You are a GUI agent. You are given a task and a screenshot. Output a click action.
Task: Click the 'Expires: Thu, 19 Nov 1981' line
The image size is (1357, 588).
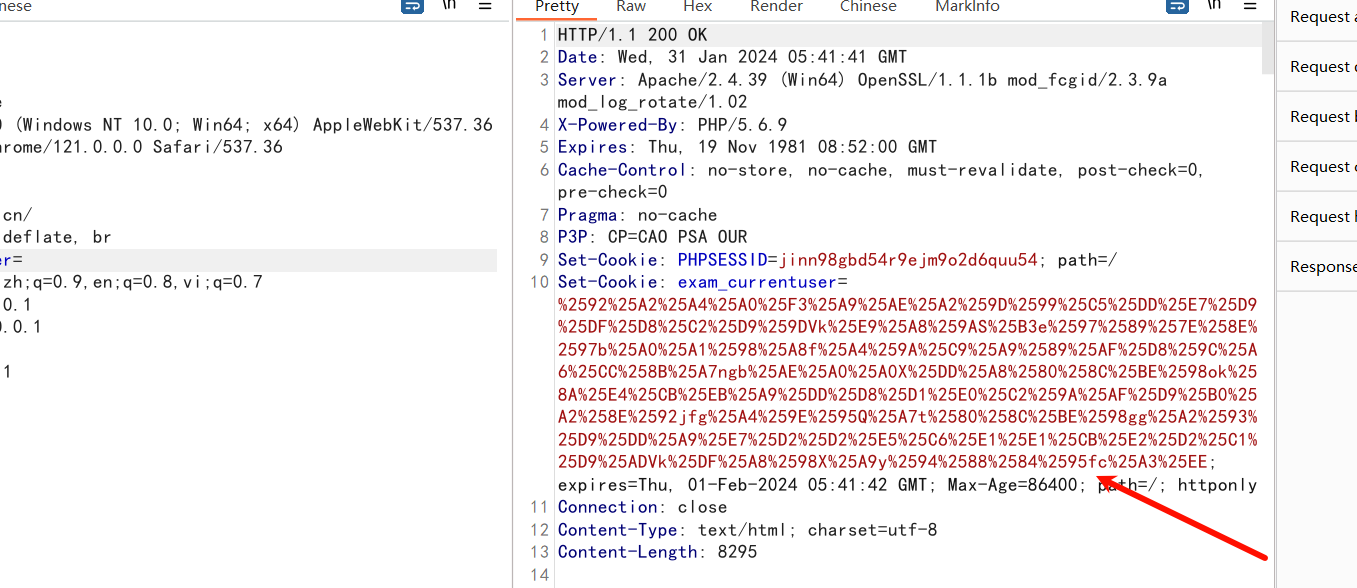(x=748, y=147)
